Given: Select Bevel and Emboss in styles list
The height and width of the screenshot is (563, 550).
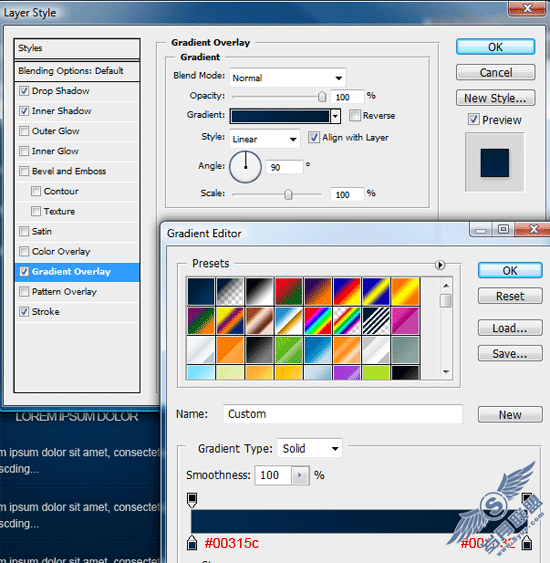Looking at the screenshot, I should click(77, 171).
